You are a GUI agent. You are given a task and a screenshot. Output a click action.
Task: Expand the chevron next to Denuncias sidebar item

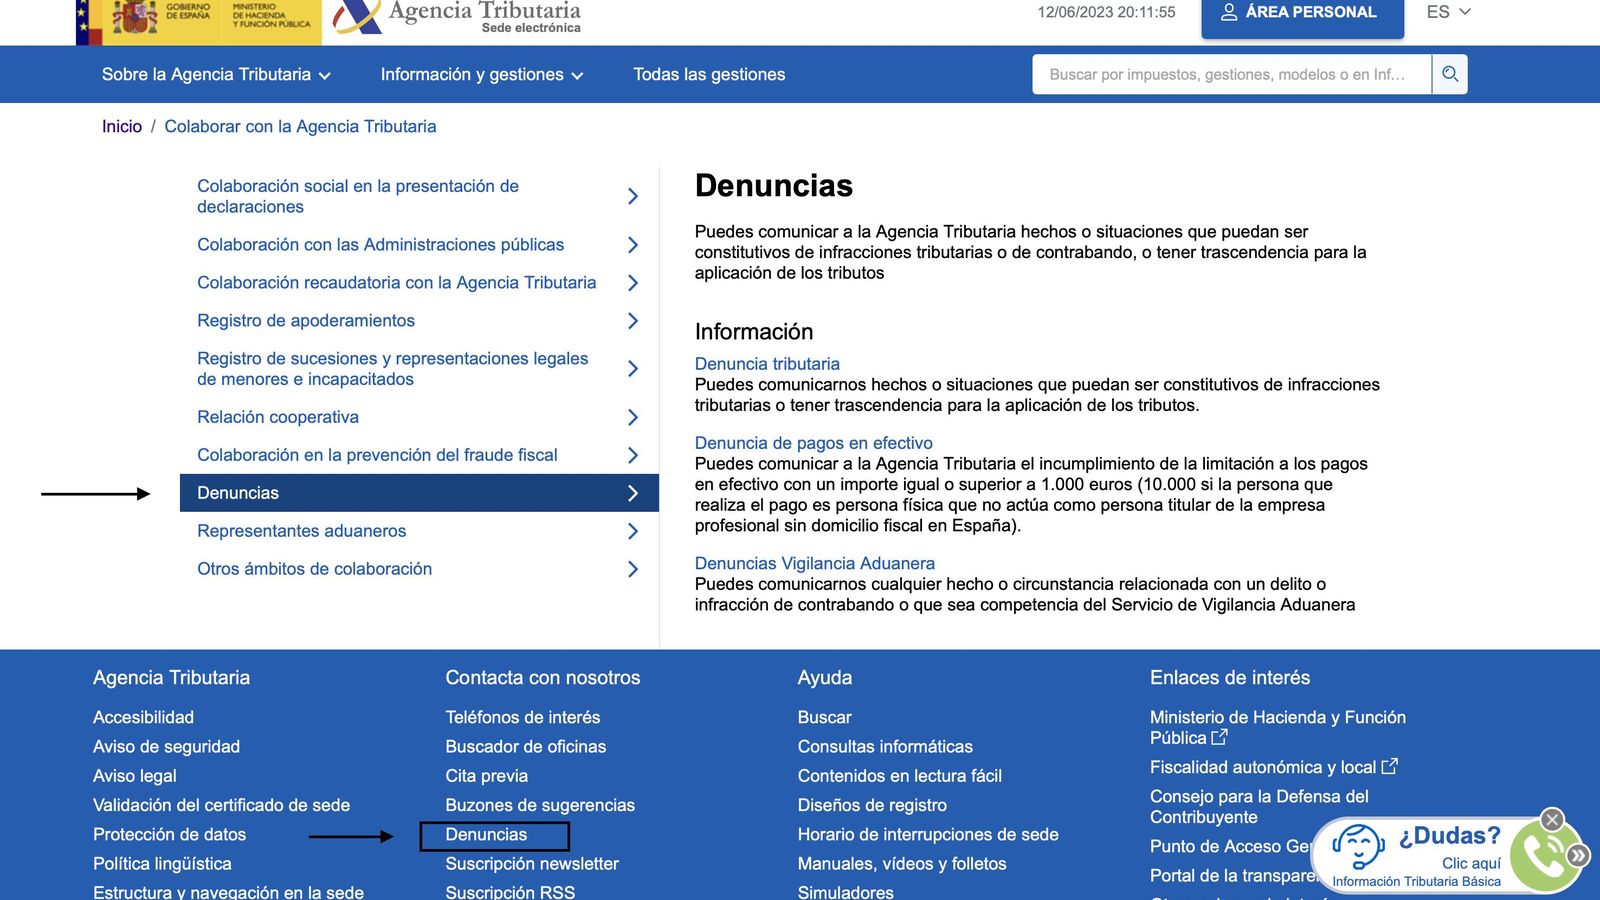tap(632, 492)
